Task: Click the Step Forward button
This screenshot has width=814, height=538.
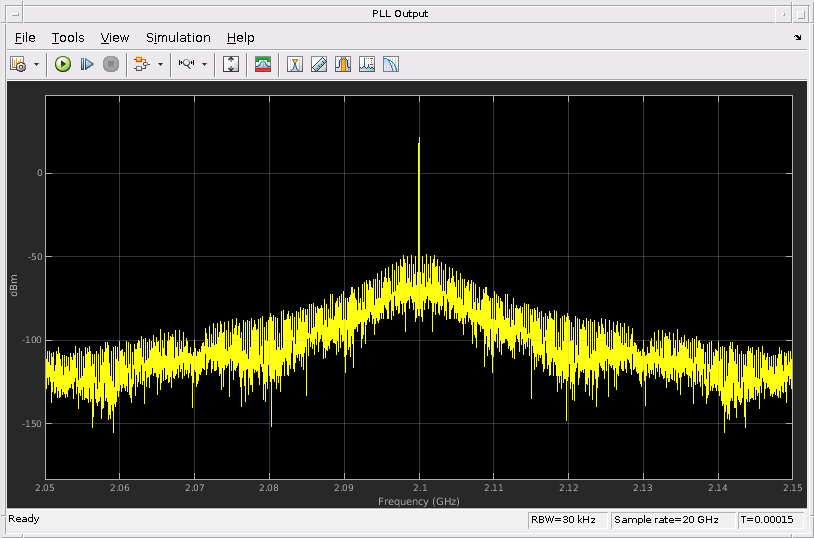Action: tap(87, 64)
